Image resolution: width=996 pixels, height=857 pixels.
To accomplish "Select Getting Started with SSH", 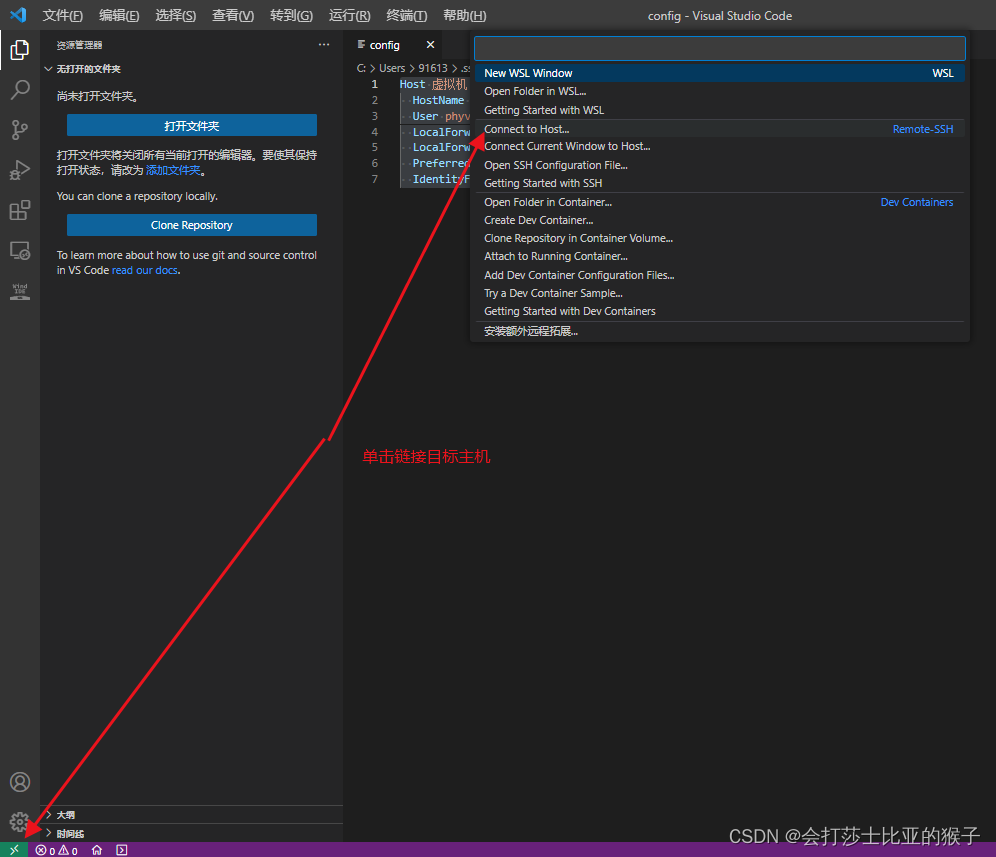I will click(720, 183).
